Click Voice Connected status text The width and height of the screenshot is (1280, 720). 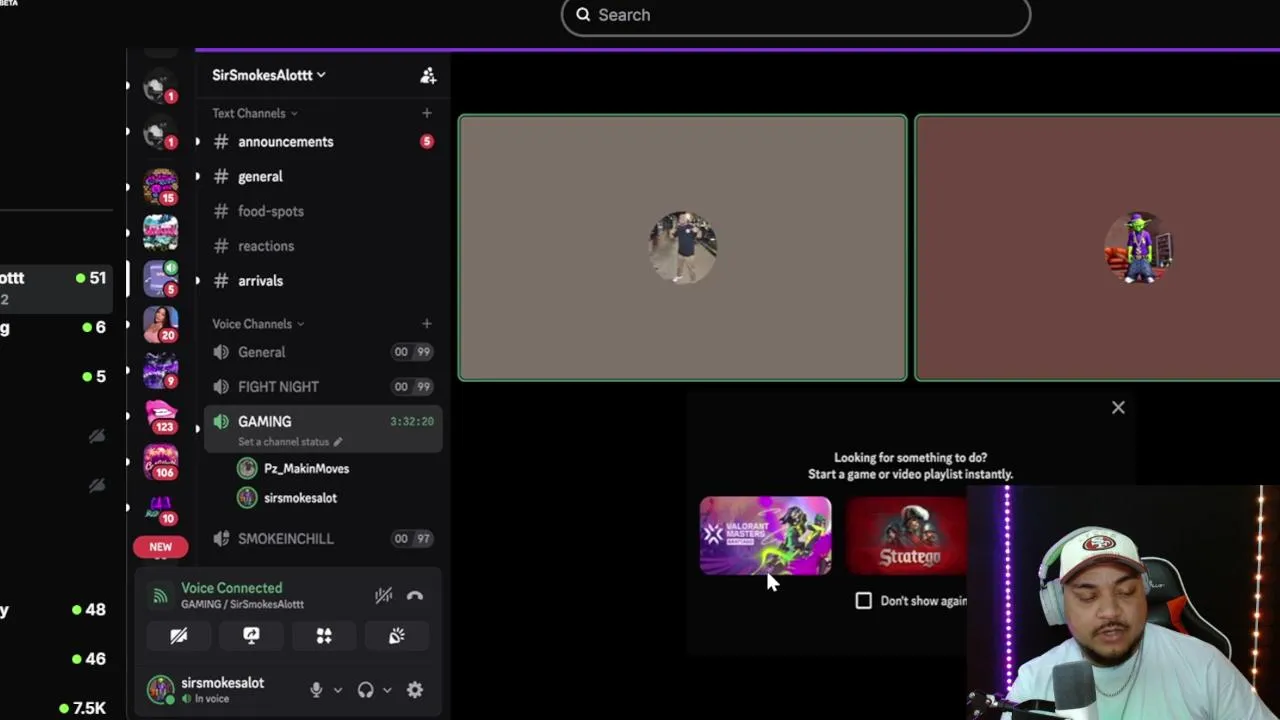[x=232, y=588]
